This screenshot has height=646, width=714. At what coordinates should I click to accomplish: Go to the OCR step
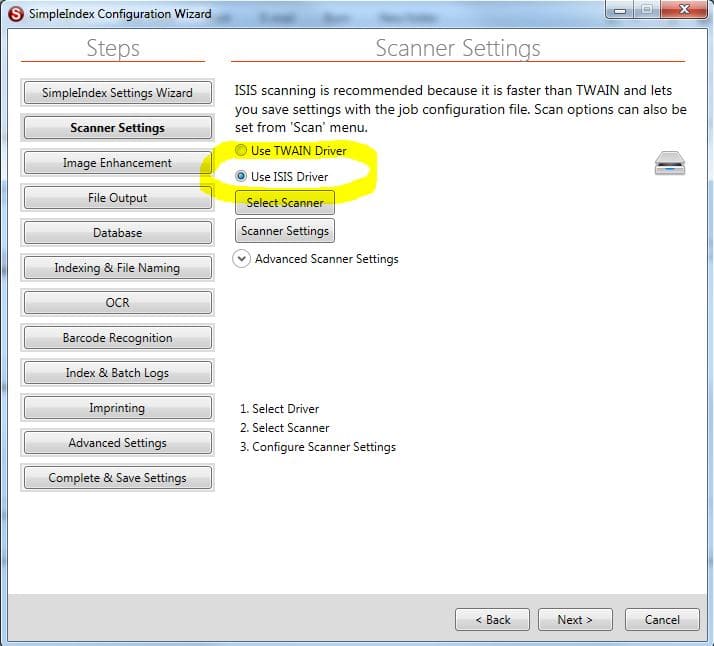point(117,303)
